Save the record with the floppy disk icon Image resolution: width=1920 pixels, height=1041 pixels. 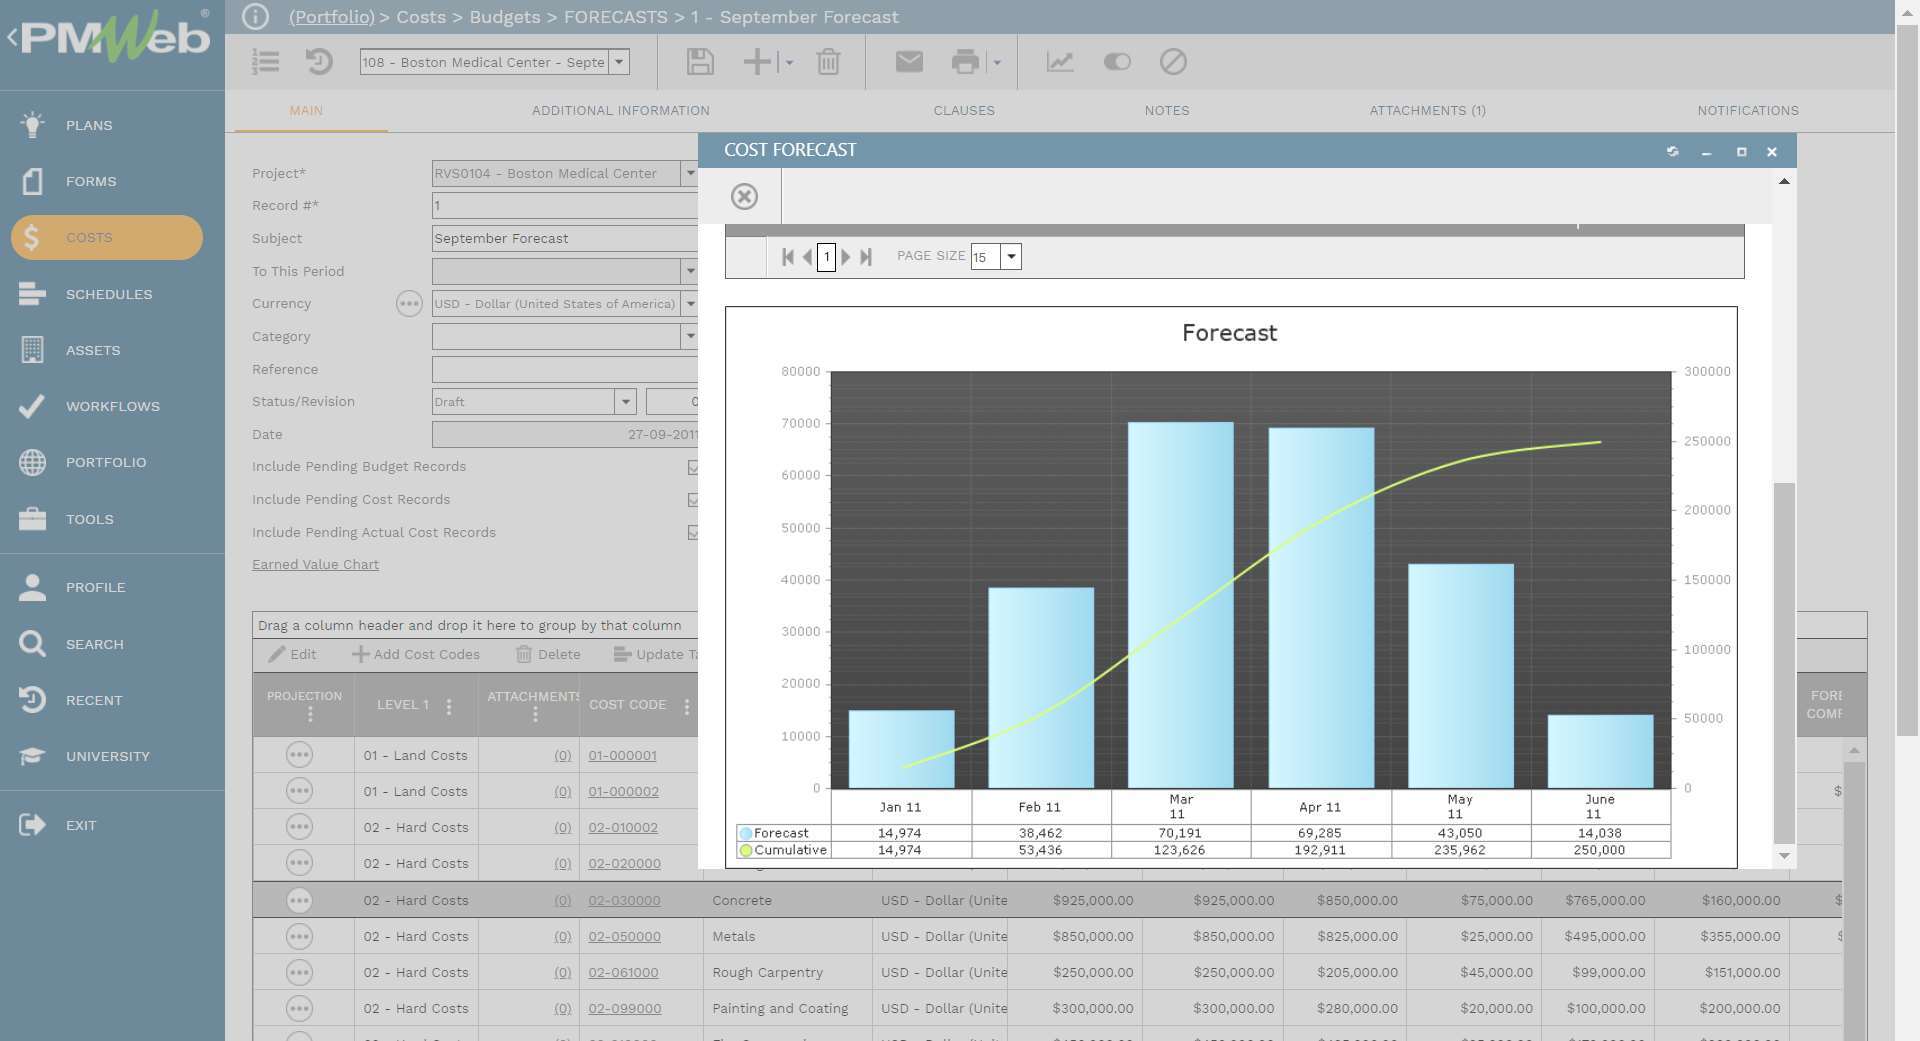[x=700, y=62]
